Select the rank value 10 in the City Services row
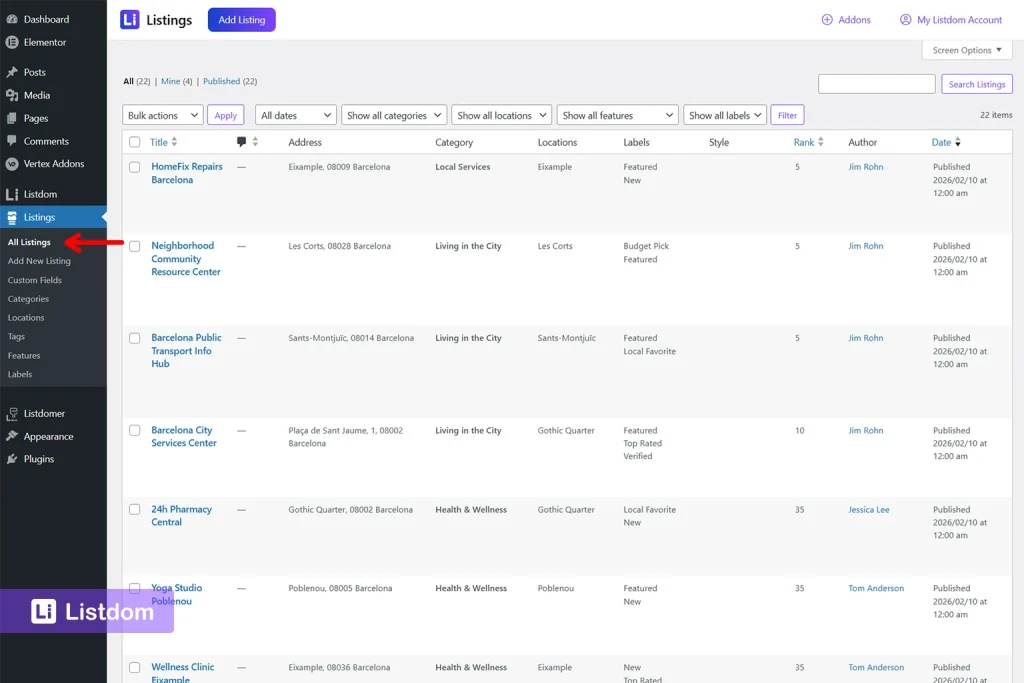1024x683 pixels. pos(799,431)
